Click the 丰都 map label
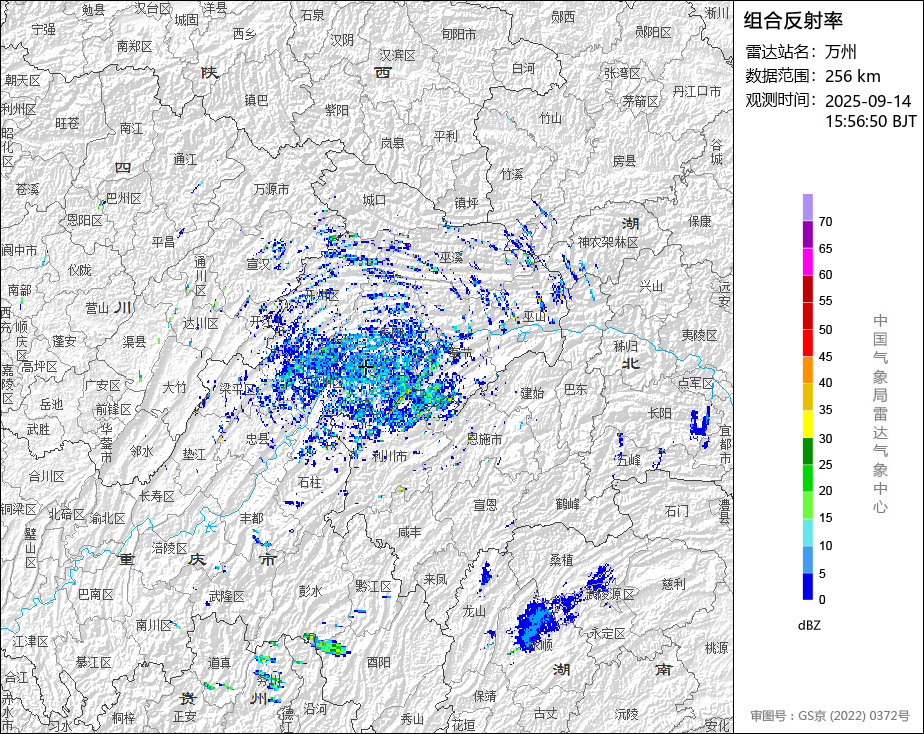The image size is (924, 734). coord(252,518)
